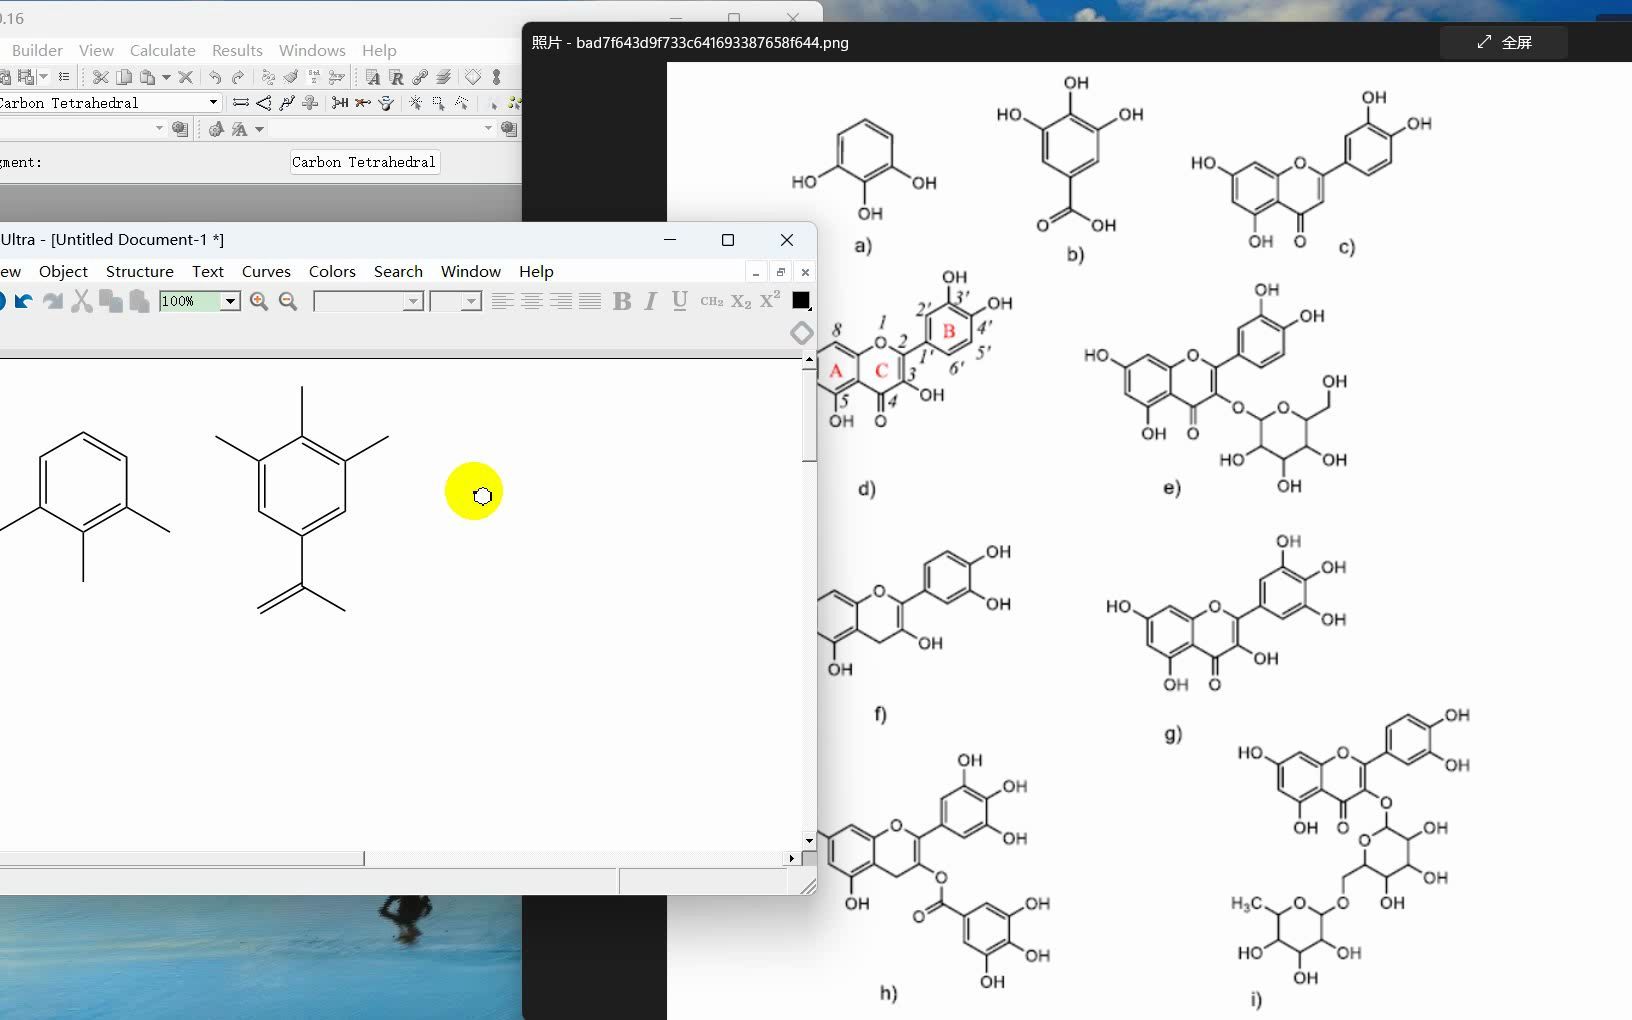
Task: Enable underline text formatting
Action: pos(679,300)
